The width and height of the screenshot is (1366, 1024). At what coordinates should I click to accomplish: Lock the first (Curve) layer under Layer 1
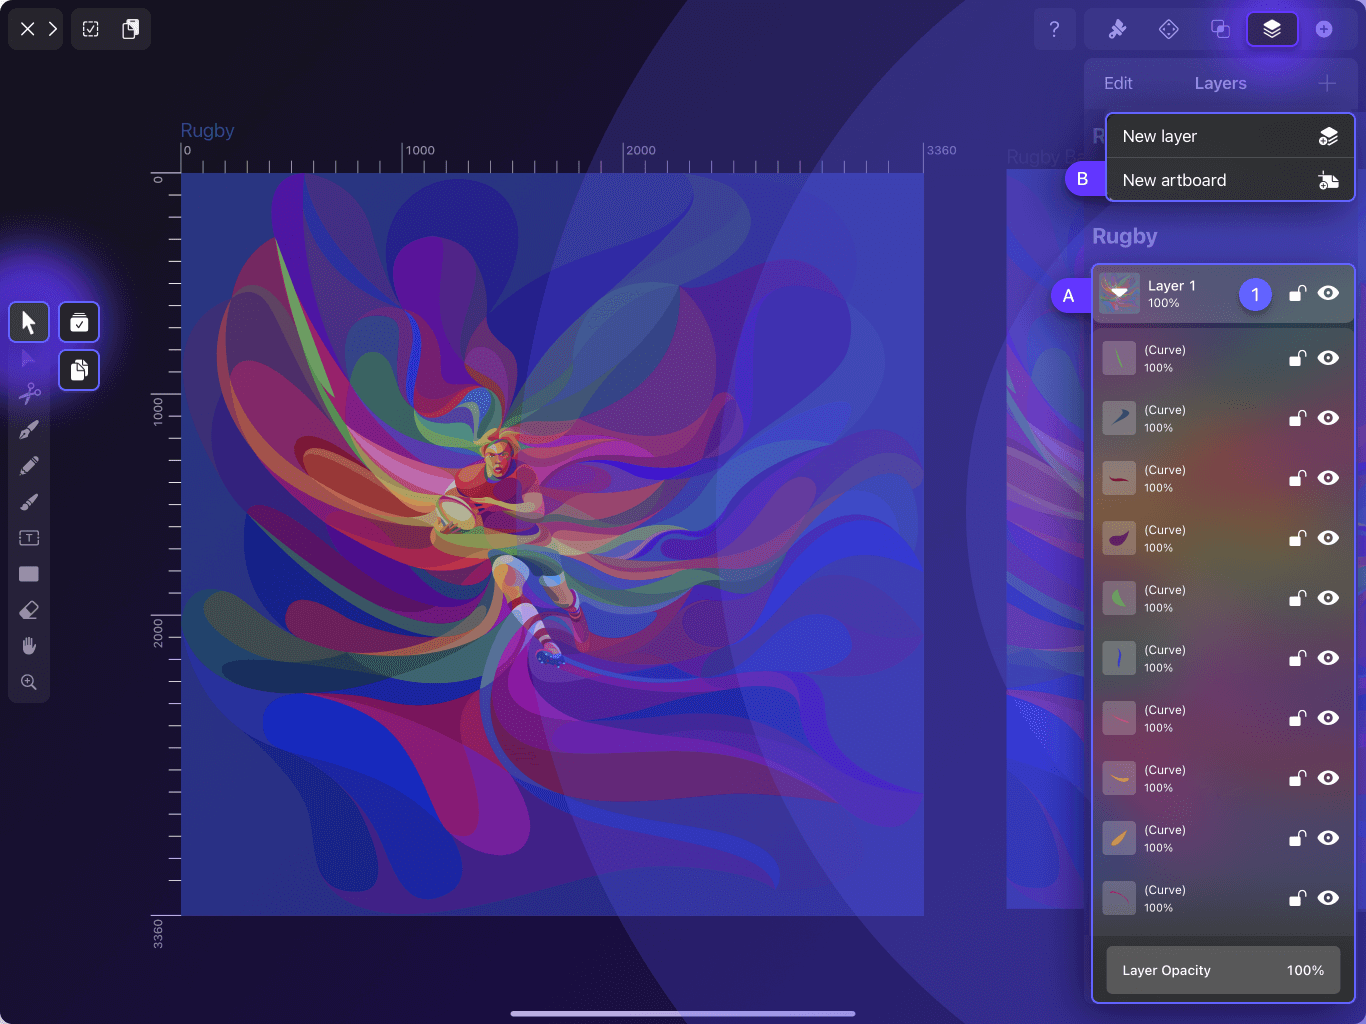tap(1297, 358)
